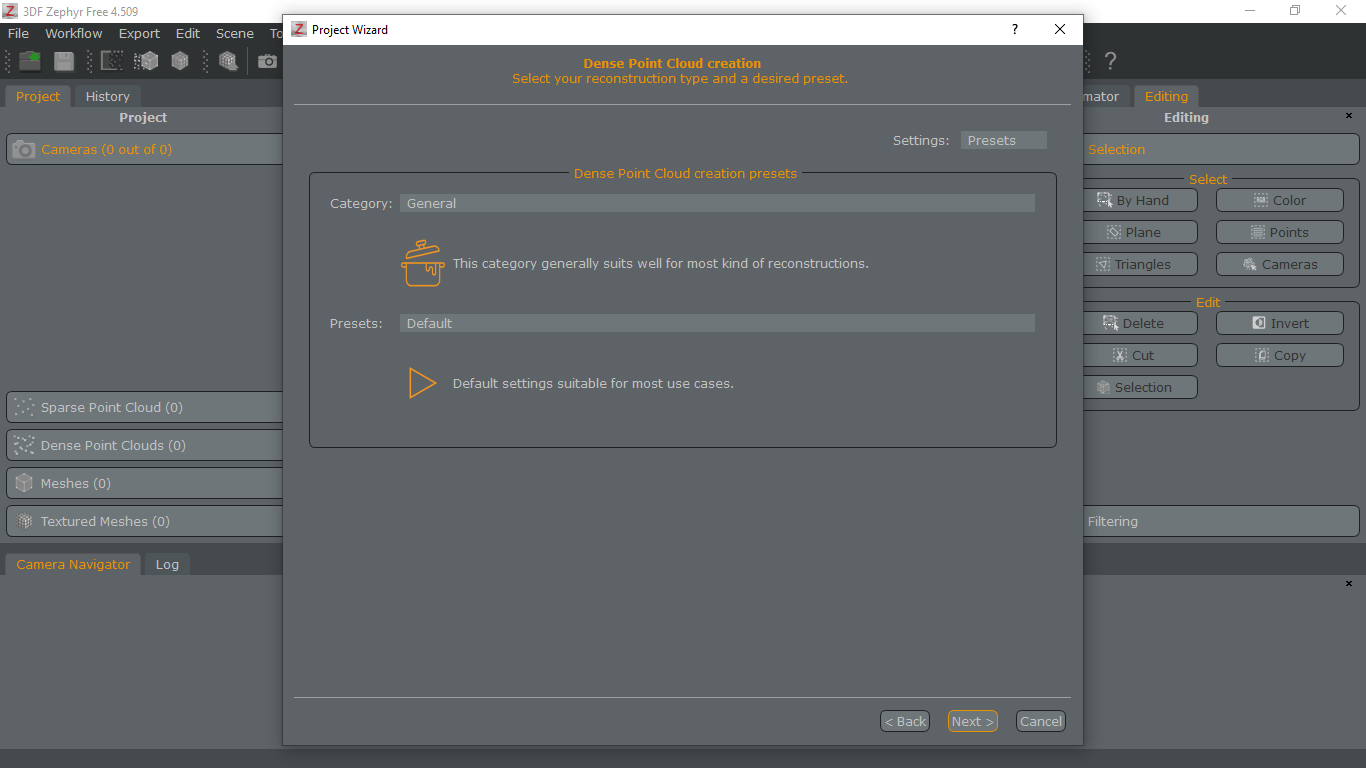Click the point cloud to cube mesh toolbar icon
Viewport: 1366px width, 768px height.
click(146, 61)
